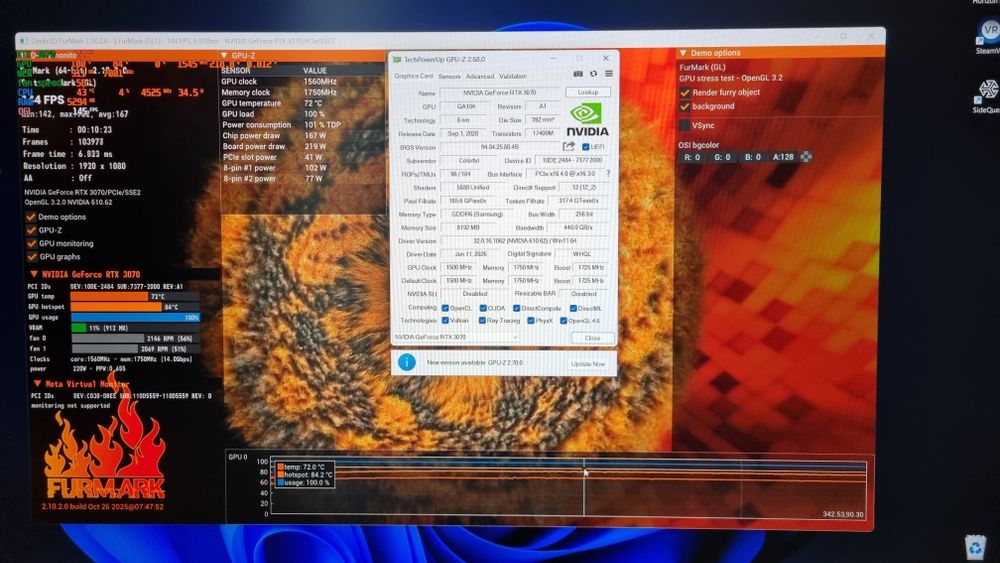Uncheck the GPU graphs option
Image resolution: width=1000 pixels, height=563 pixels.
click(x=32, y=256)
